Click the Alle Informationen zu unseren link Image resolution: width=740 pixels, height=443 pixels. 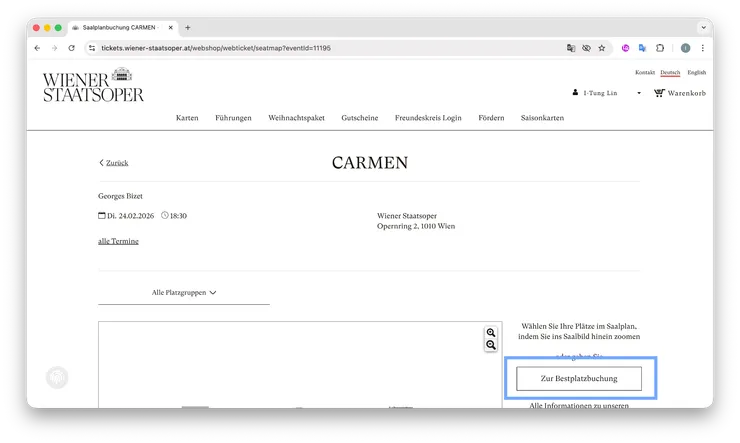pyautogui.click(x=579, y=405)
